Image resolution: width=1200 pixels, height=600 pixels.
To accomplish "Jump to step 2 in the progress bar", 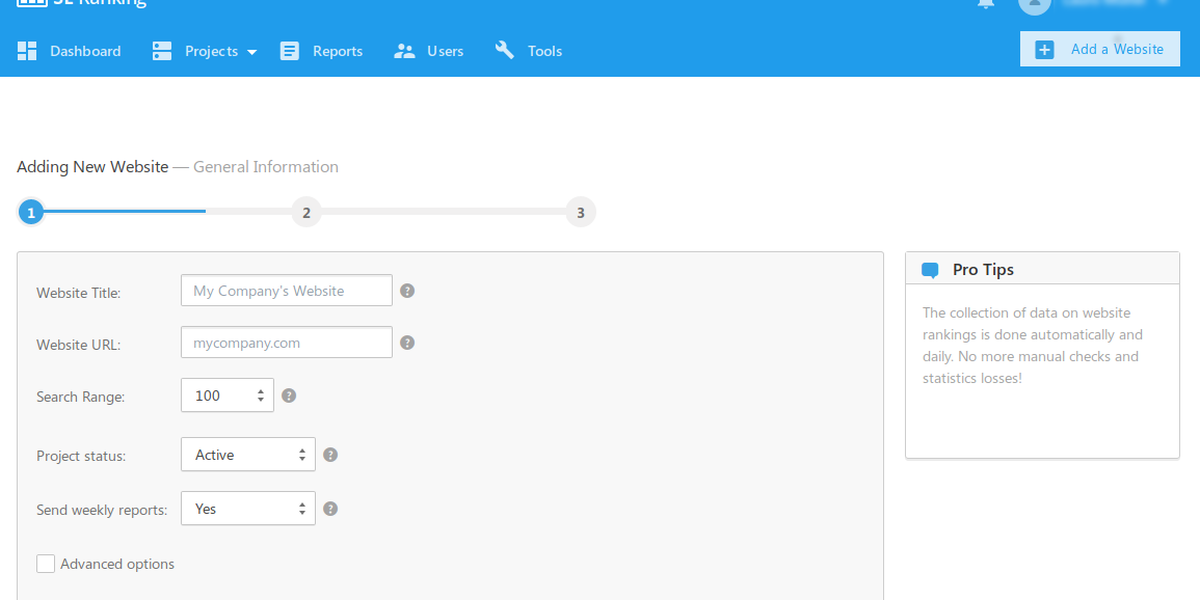I will pyautogui.click(x=306, y=212).
